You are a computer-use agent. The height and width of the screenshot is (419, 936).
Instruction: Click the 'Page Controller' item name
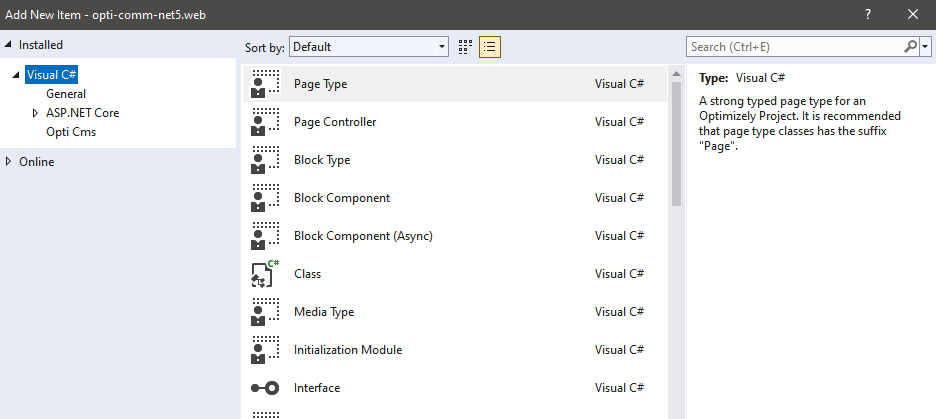335,122
